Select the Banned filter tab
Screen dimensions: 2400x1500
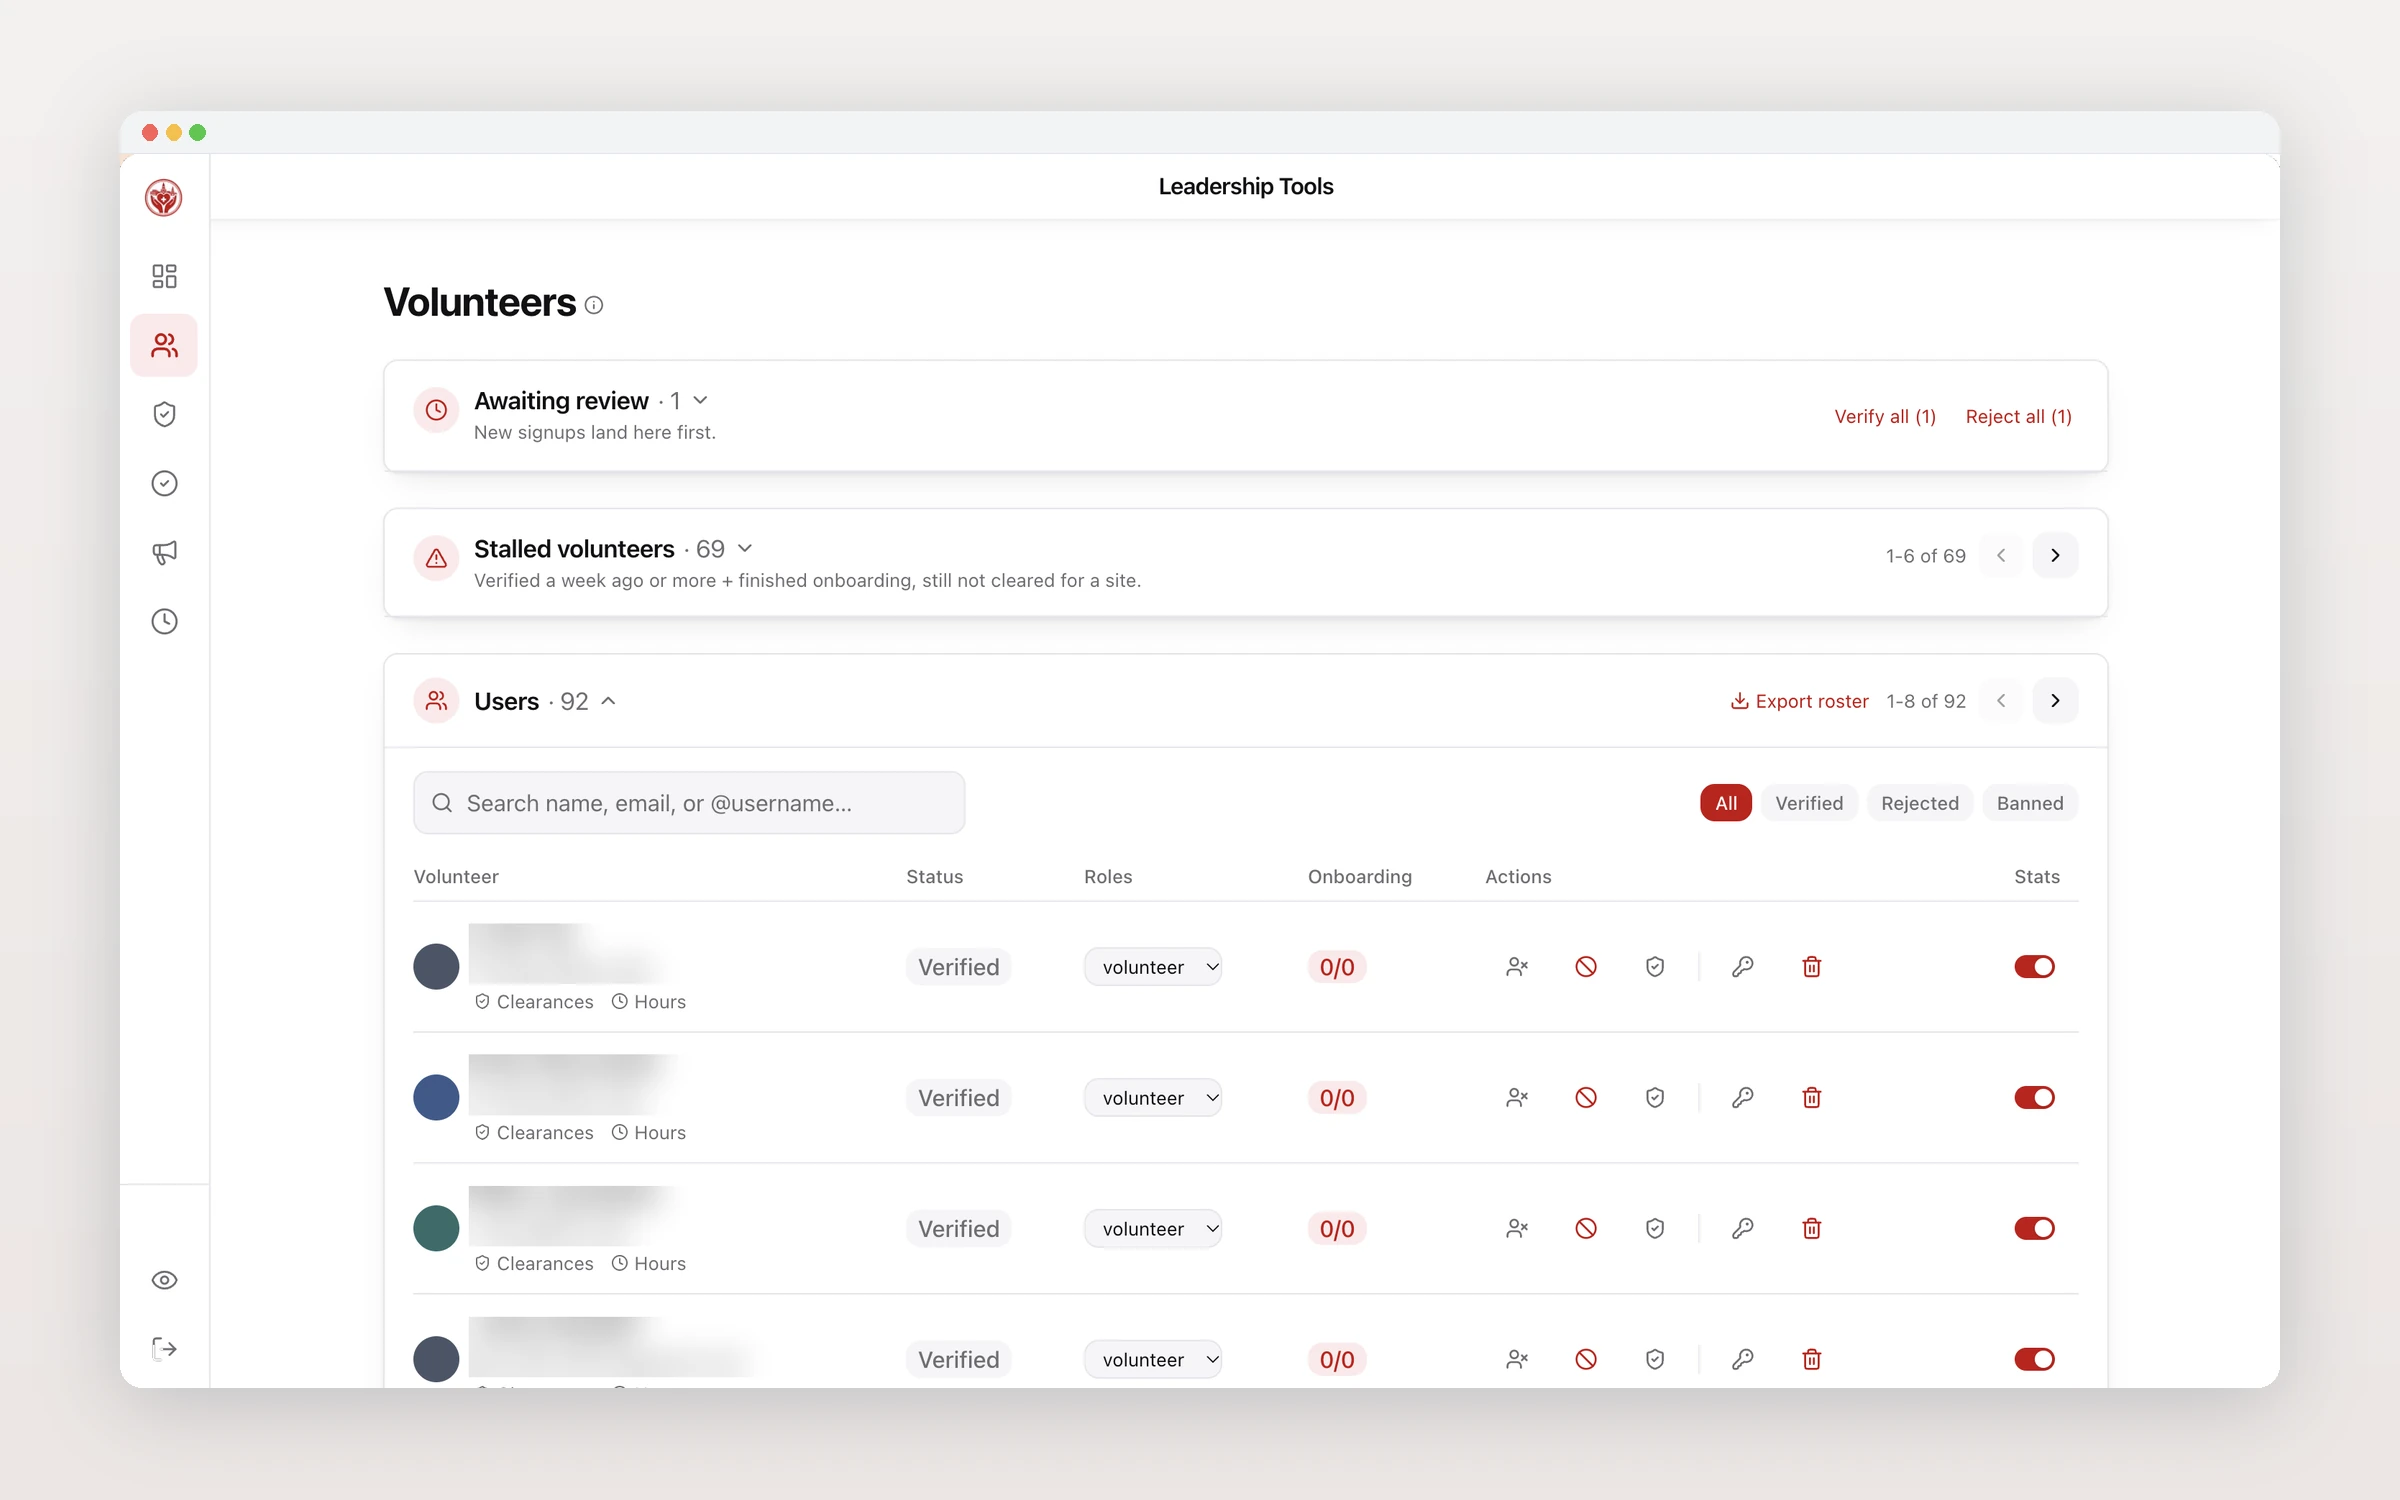[2030, 803]
